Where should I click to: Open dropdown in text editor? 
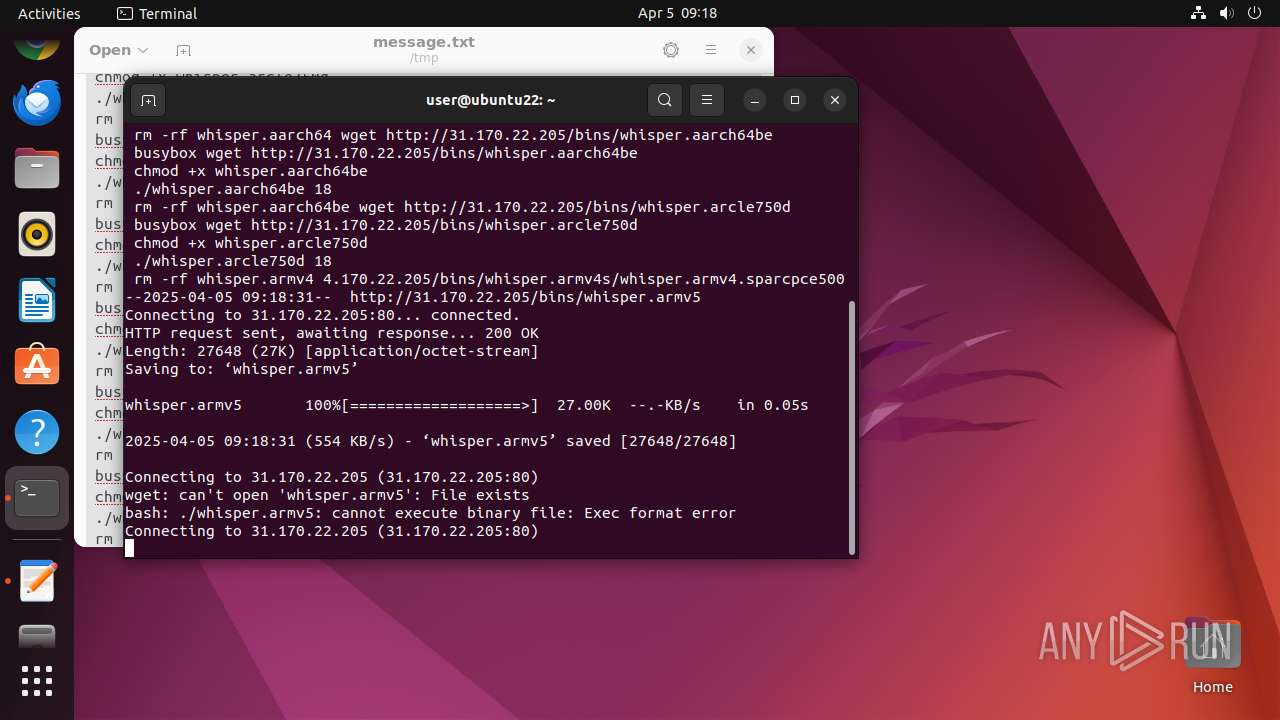point(118,50)
